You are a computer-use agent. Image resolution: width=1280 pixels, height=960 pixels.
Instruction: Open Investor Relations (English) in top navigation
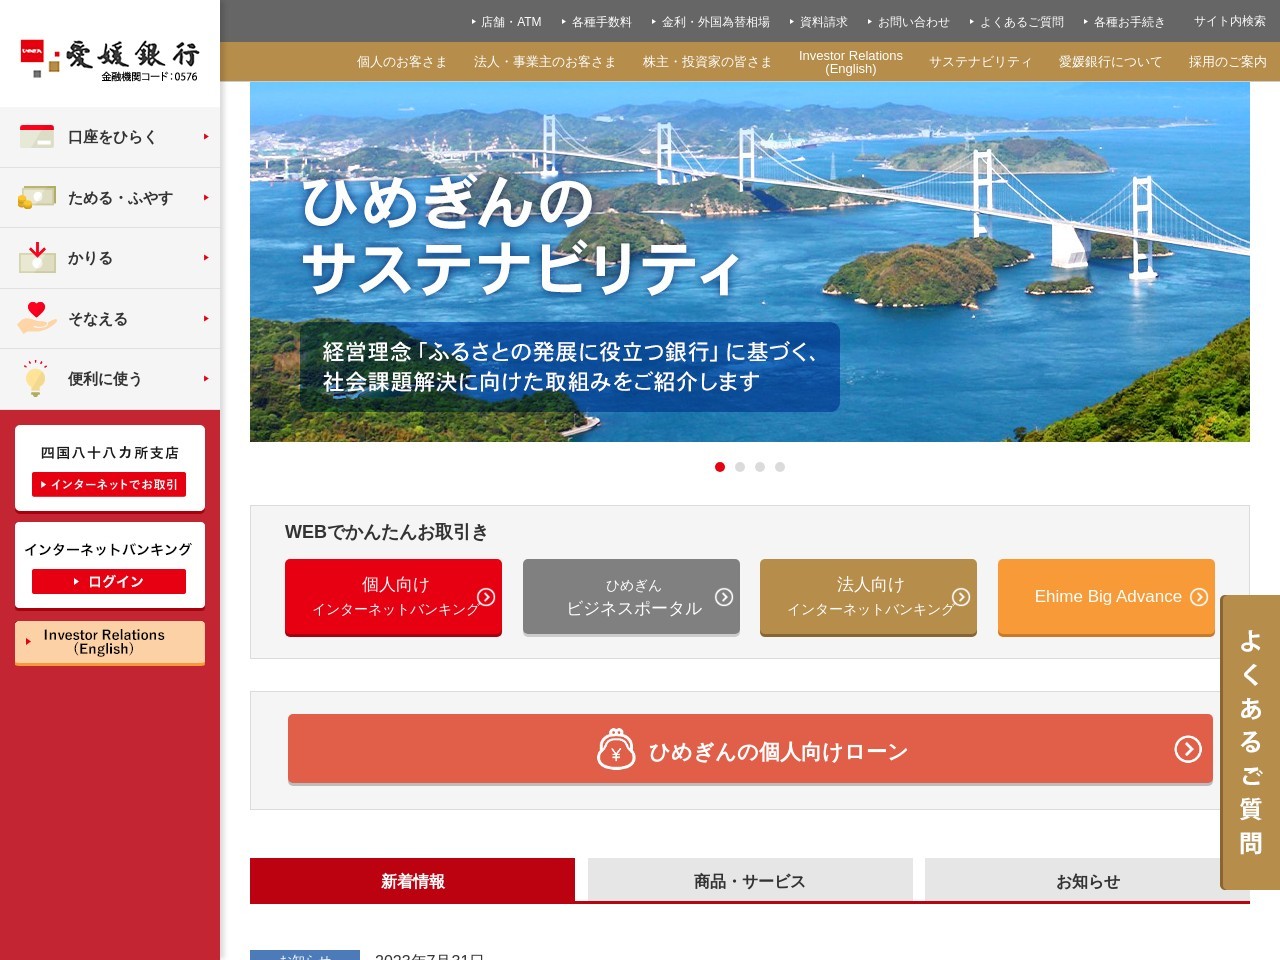tap(851, 62)
